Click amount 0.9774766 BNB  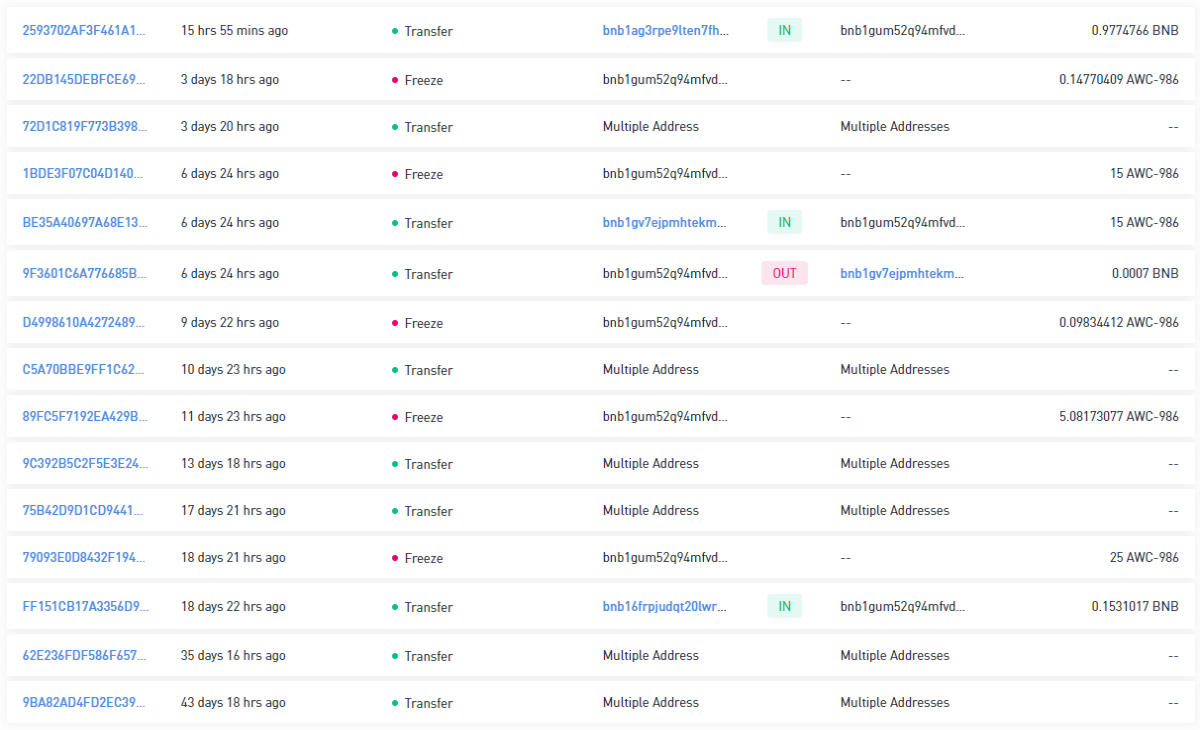[1135, 31]
